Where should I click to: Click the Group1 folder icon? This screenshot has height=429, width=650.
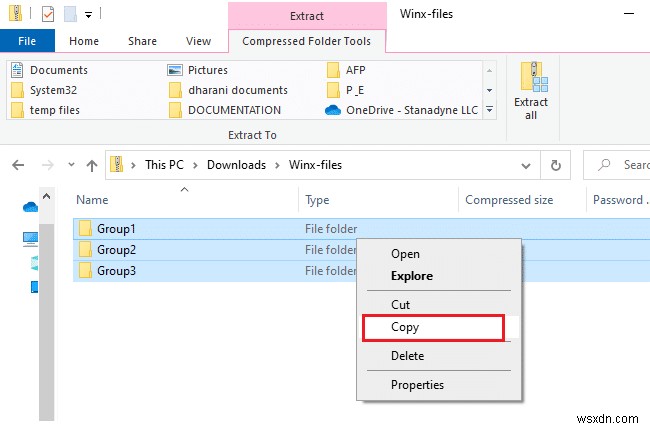[85, 229]
